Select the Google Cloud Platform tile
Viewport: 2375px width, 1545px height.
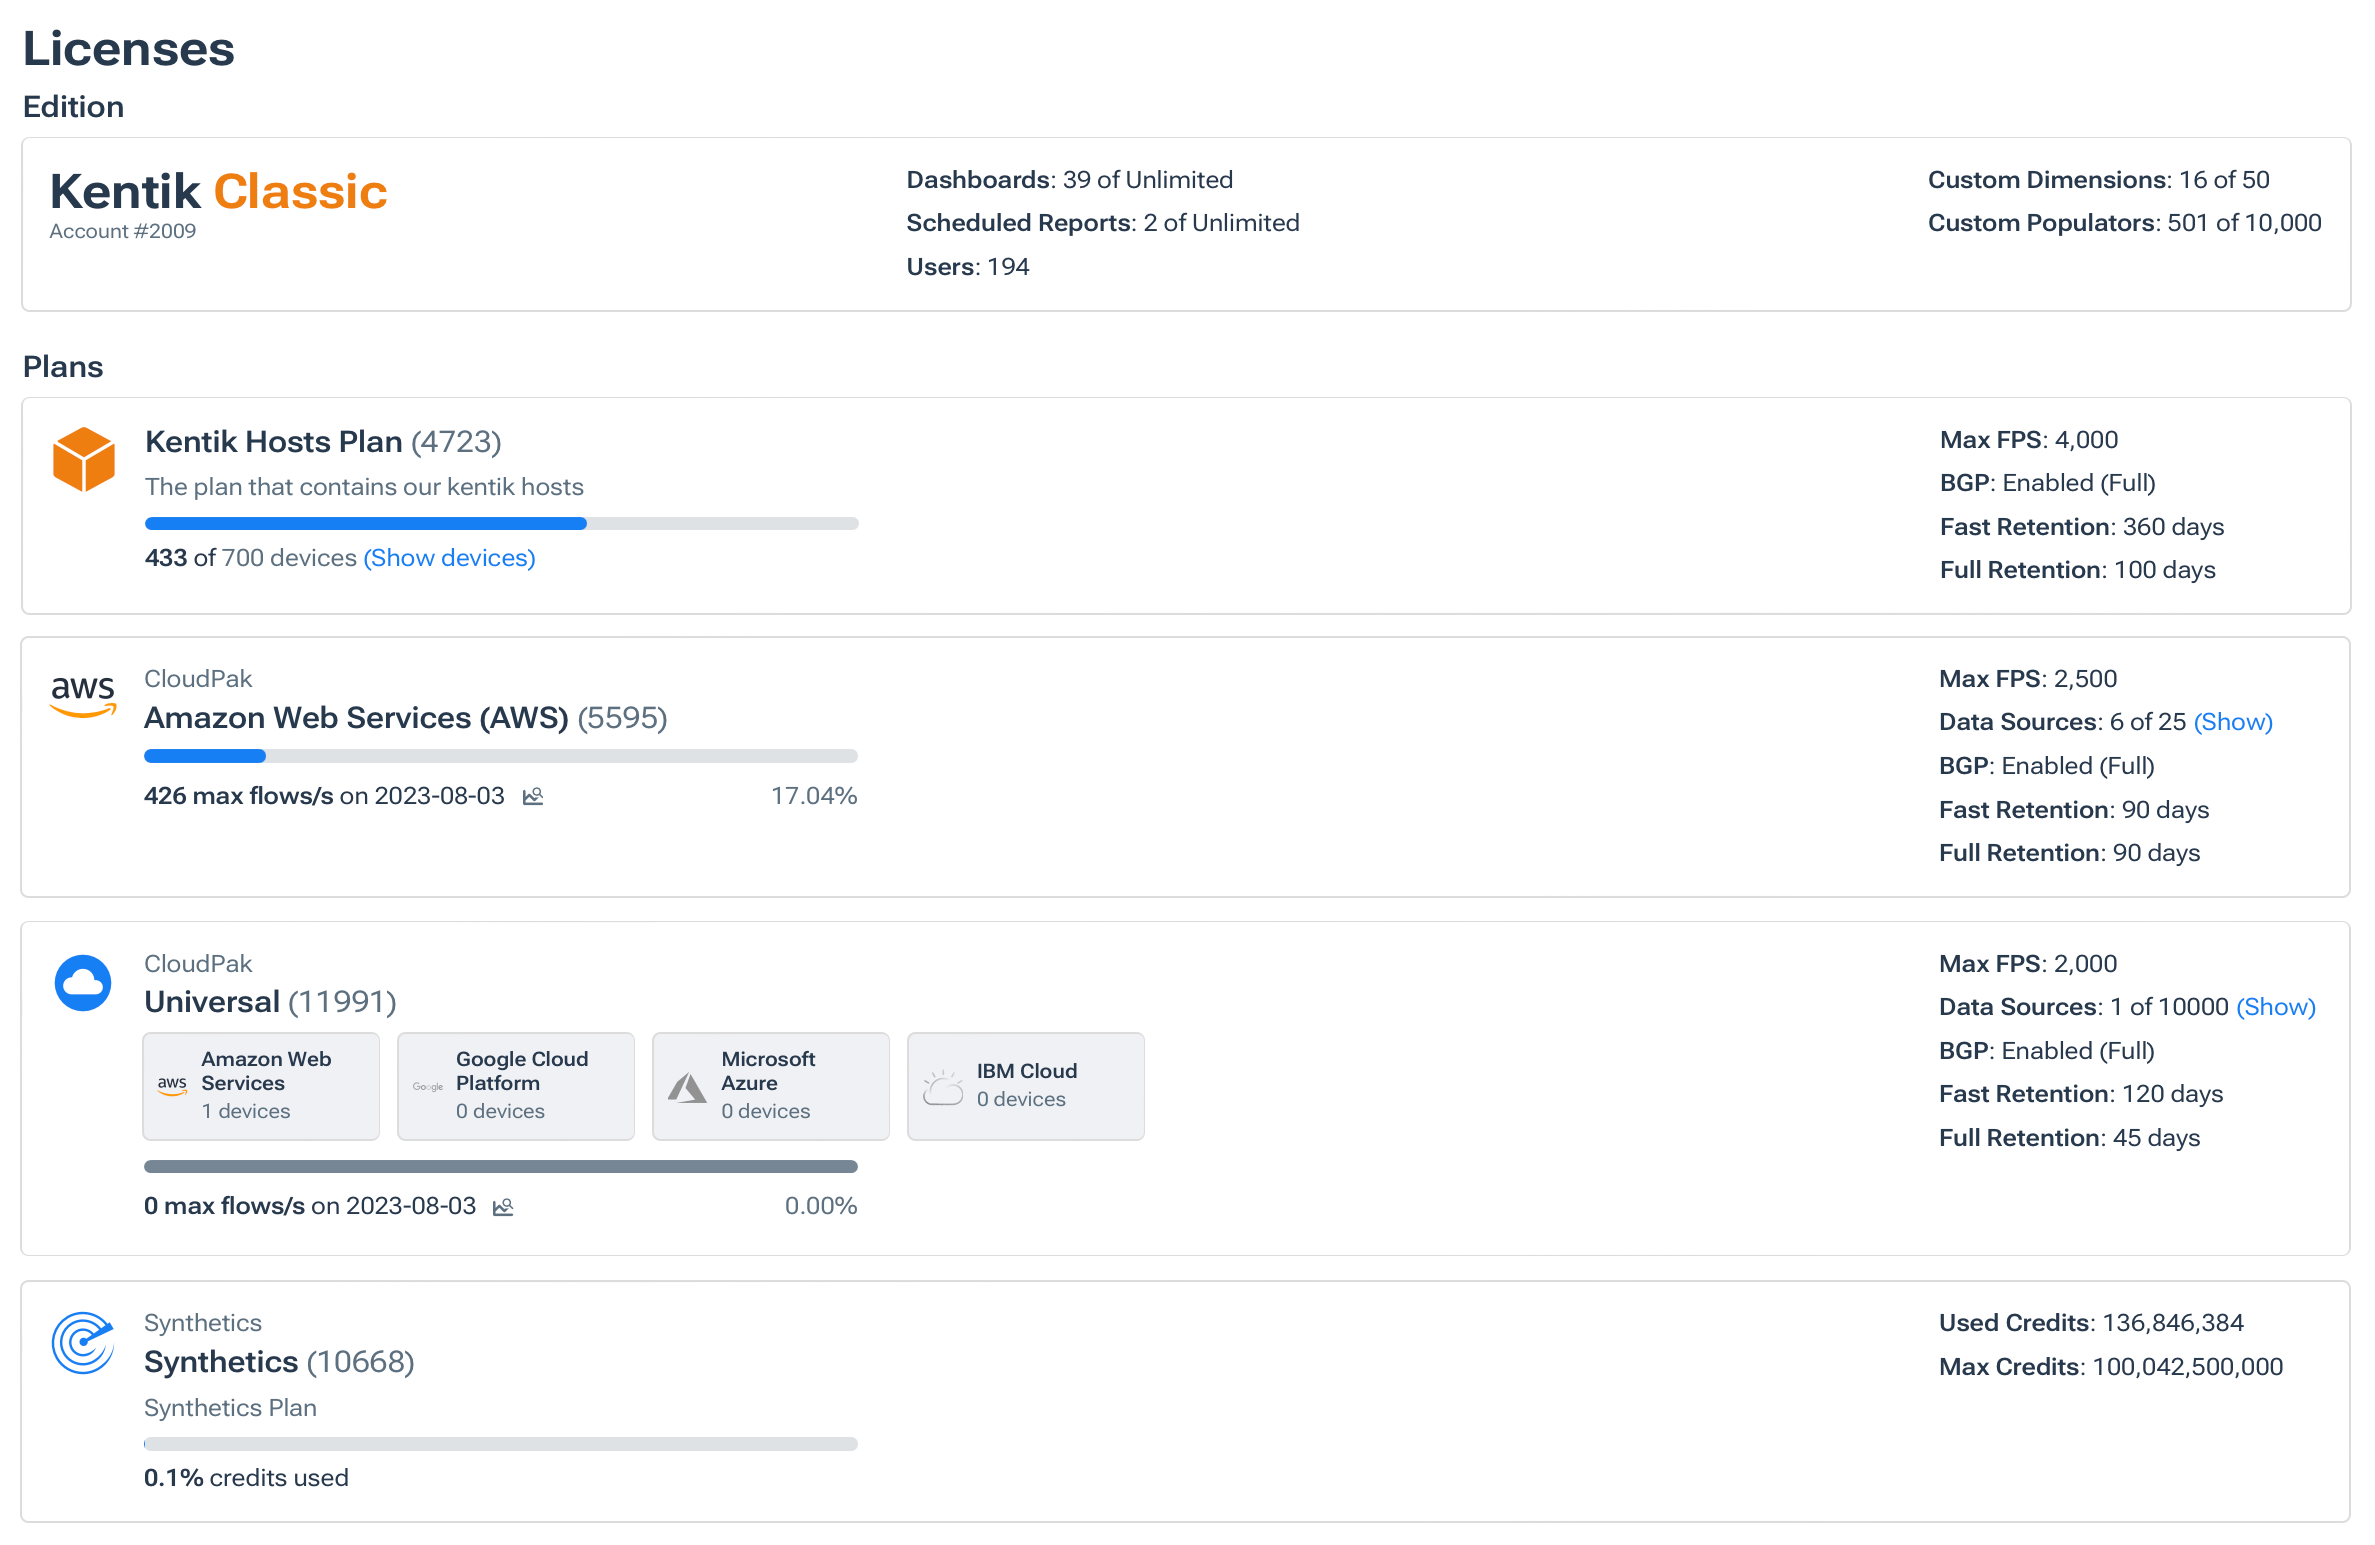515,1086
